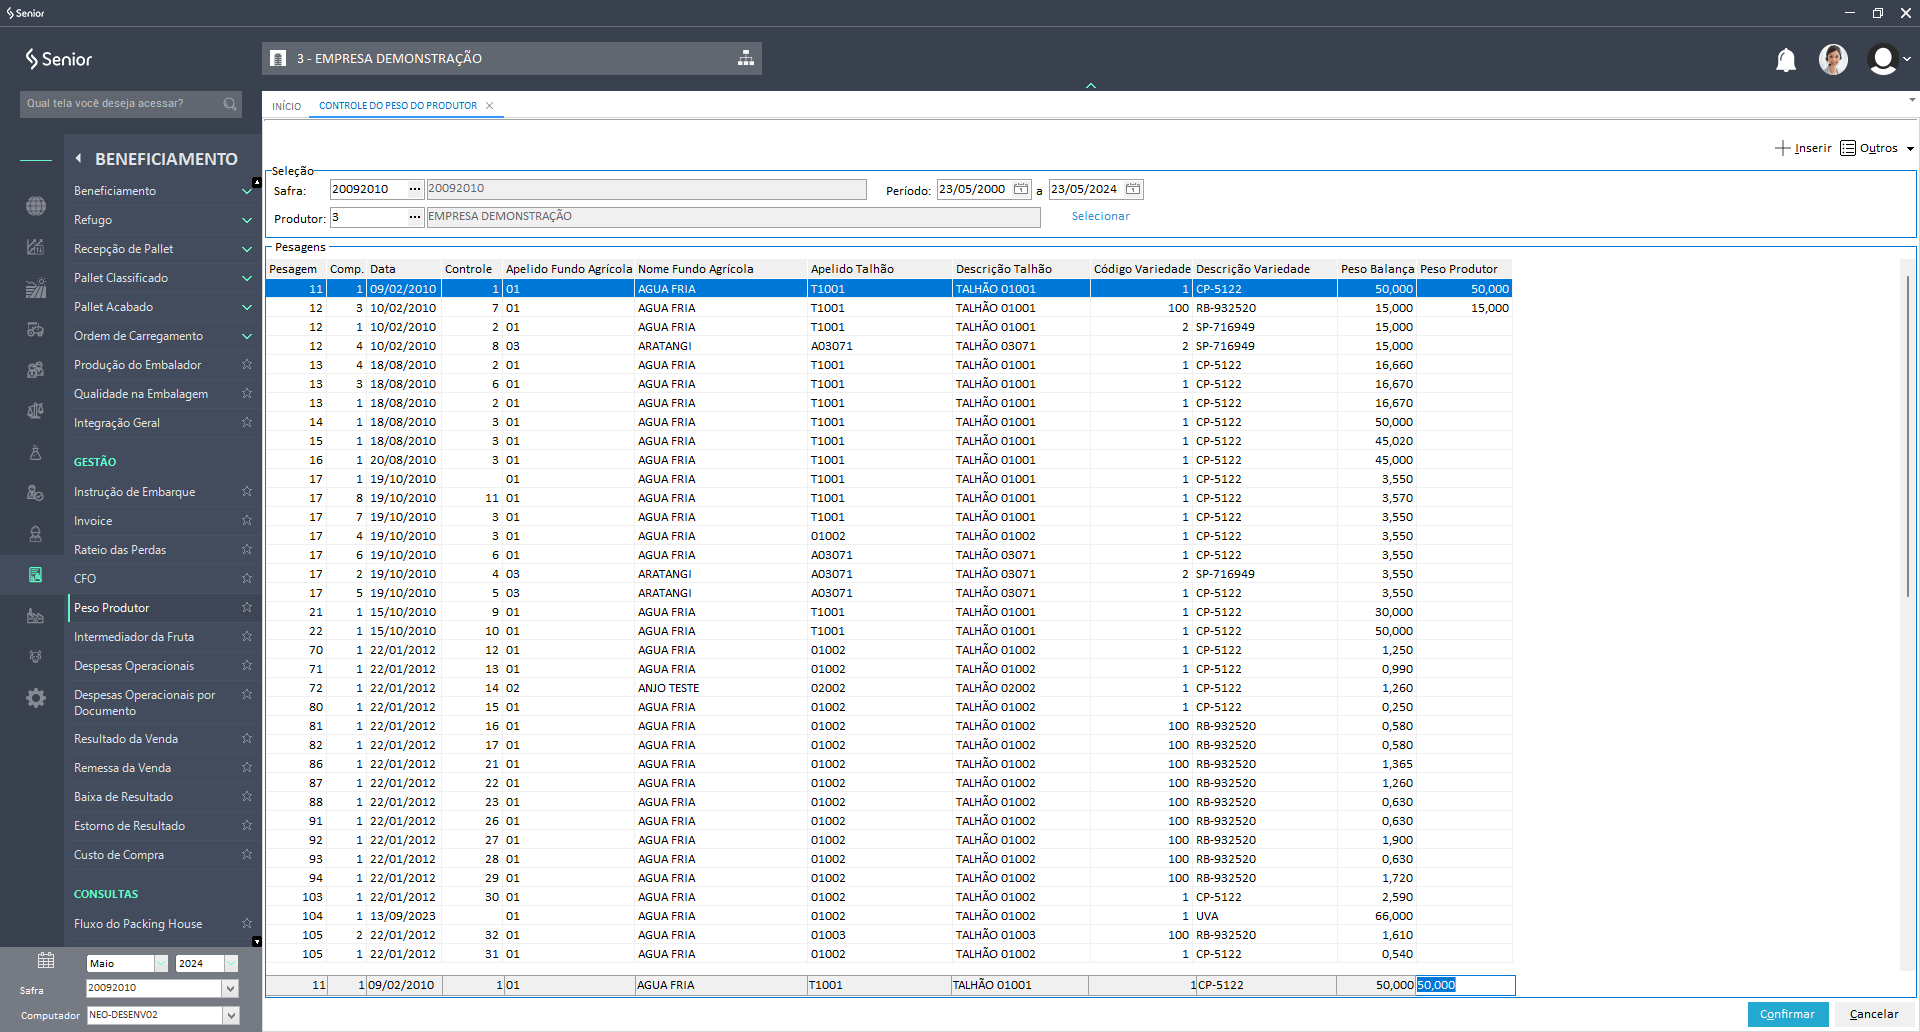Click the search magnifier icon

pyautogui.click(x=230, y=104)
